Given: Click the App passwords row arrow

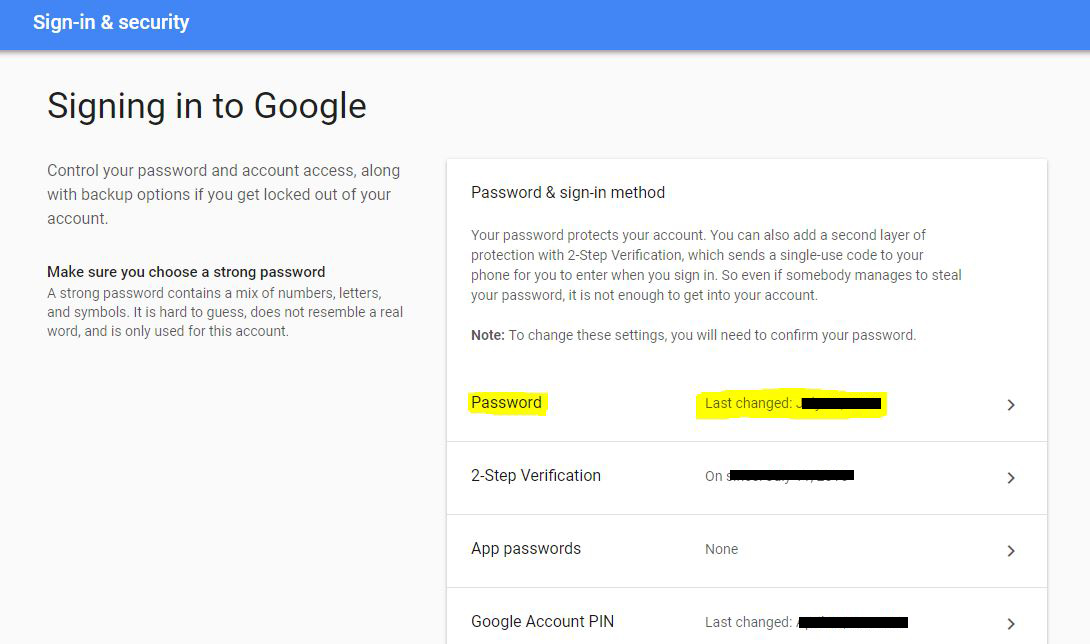Looking at the screenshot, I should [x=1011, y=551].
